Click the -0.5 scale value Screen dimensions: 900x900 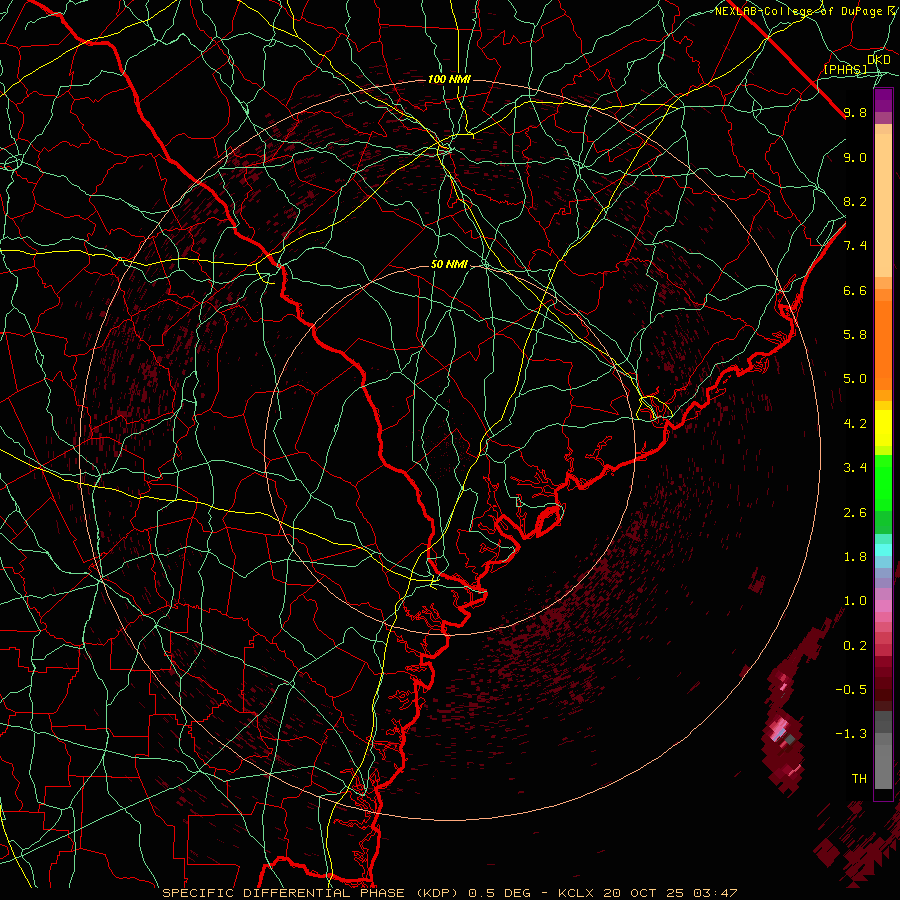click(x=851, y=690)
